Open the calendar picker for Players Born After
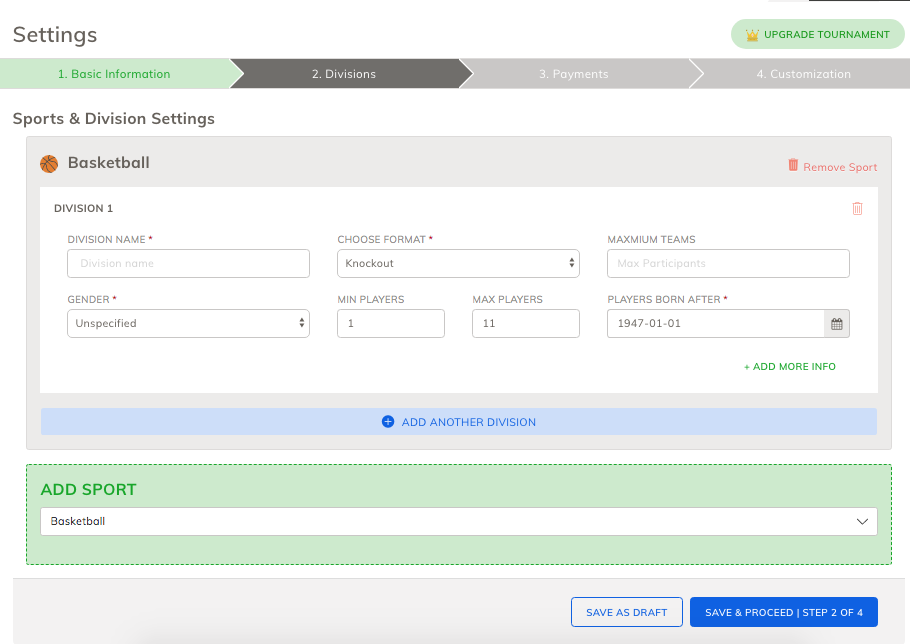This screenshot has height=644, width=910. 836,324
